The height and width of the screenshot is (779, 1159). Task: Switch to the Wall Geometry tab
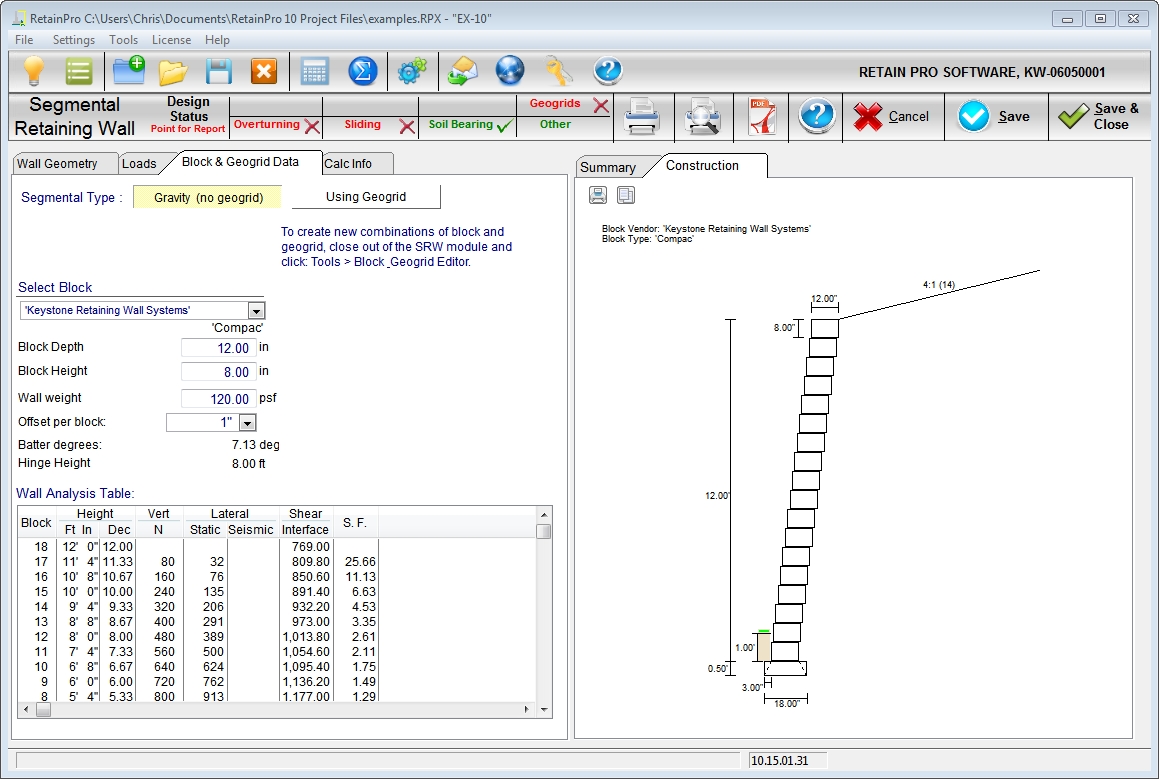pyautogui.click(x=57, y=163)
